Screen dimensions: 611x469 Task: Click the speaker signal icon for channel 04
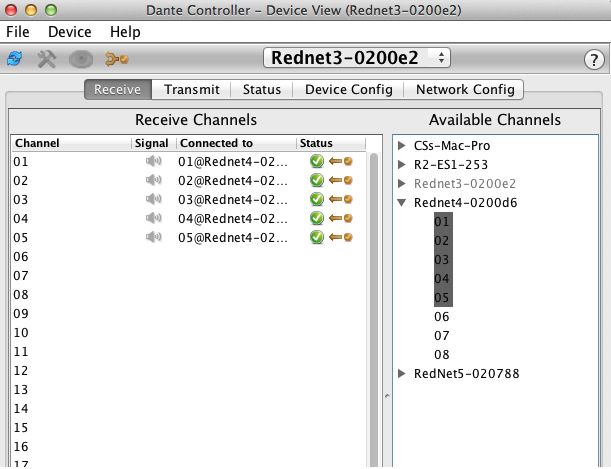point(153,218)
